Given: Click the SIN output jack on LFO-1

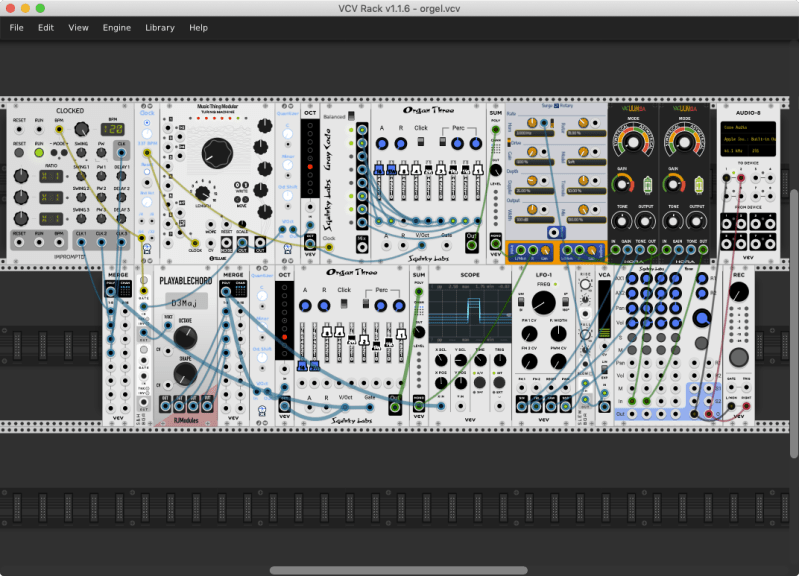Looking at the screenshot, I should click(x=522, y=406).
